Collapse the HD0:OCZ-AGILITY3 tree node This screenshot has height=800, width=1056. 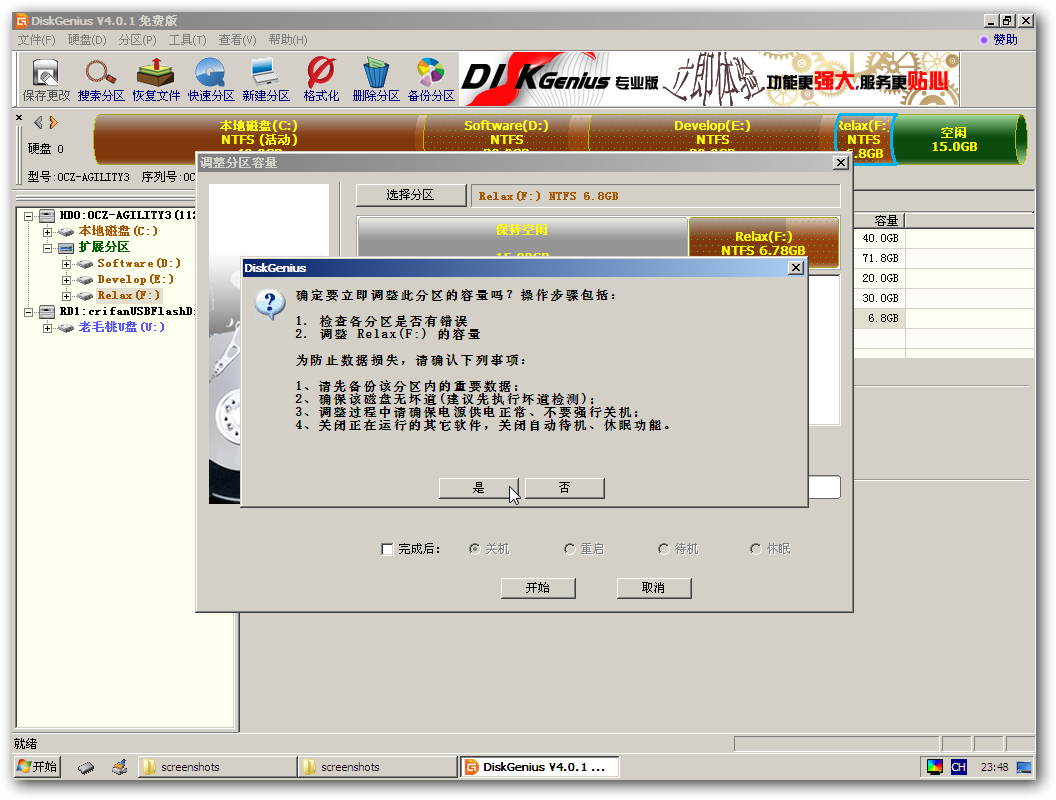pyautogui.click(x=29, y=216)
